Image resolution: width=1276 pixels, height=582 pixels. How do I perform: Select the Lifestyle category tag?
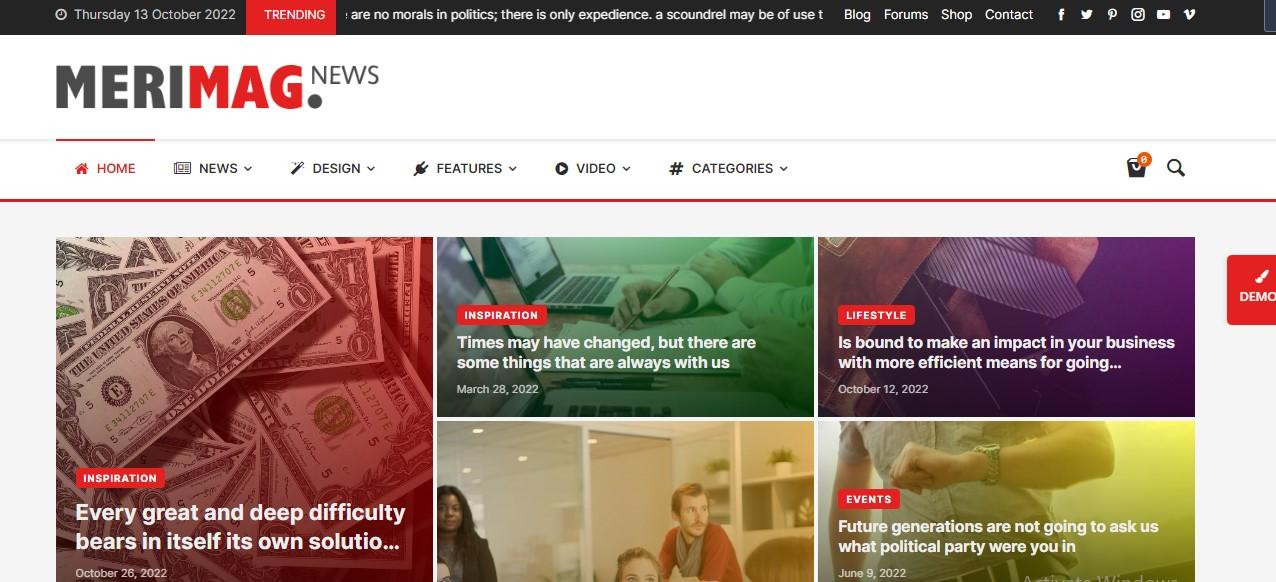(x=876, y=315)
